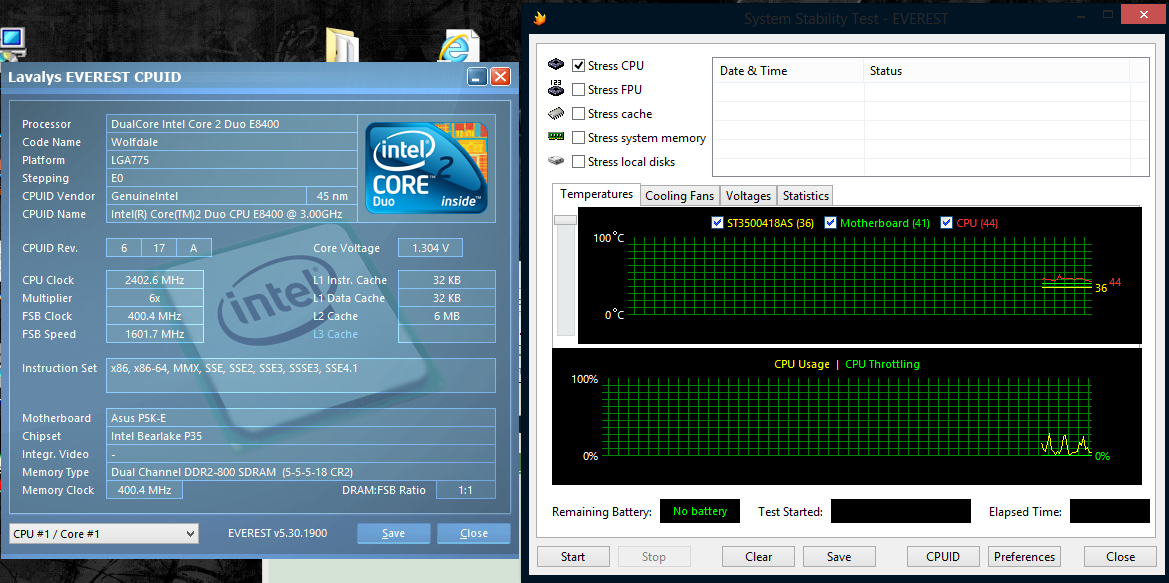Enable the Stress system memory checkbox

tap(578, 138)
